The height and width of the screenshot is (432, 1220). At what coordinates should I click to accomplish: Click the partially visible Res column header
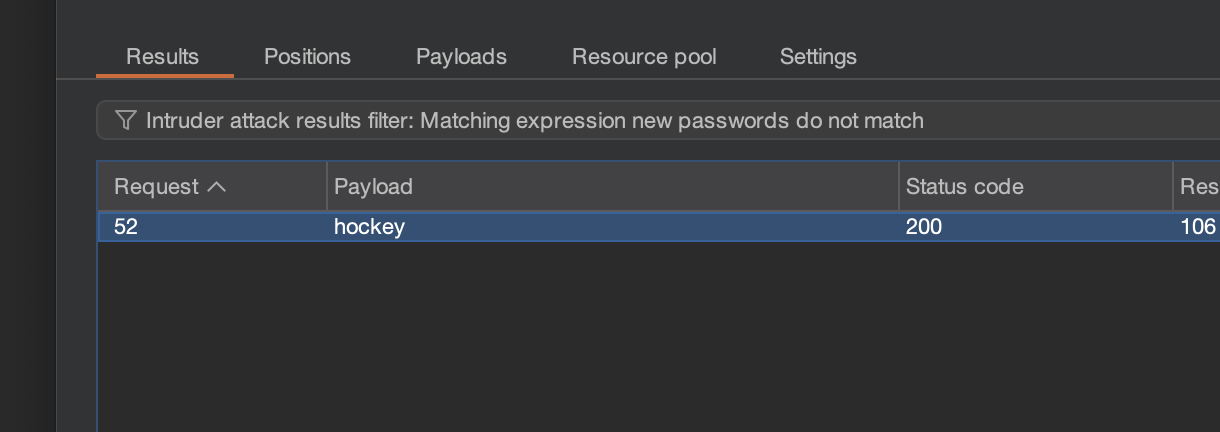coord(1198,186)
